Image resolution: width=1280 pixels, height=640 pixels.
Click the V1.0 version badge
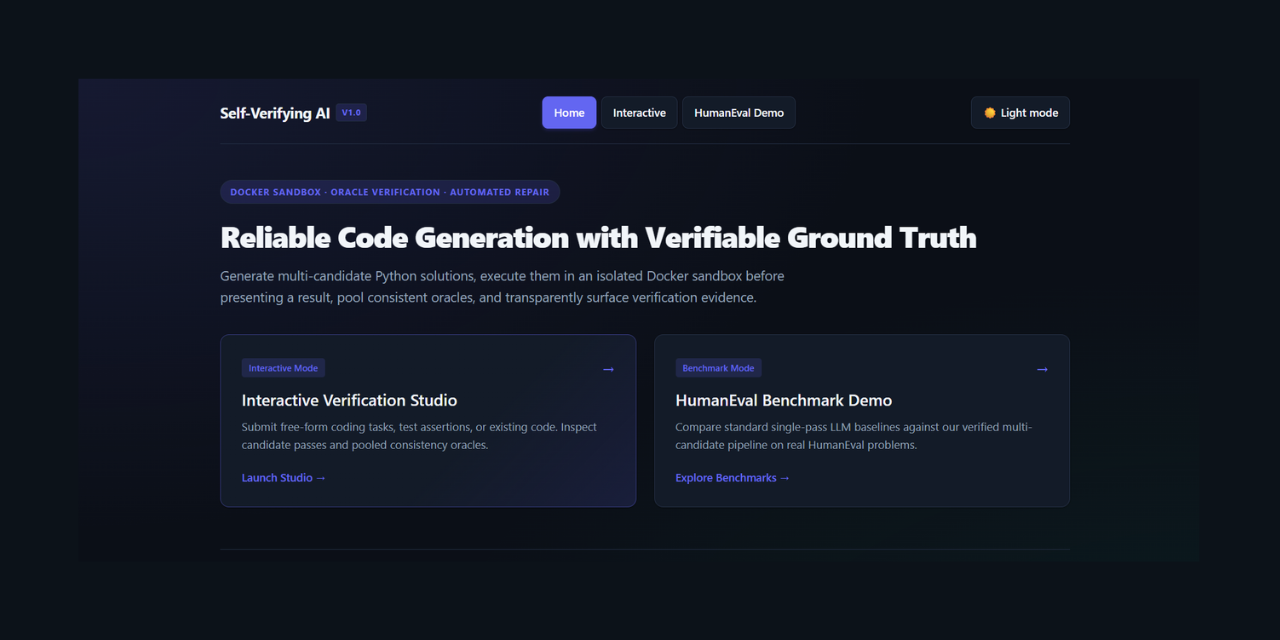(351, 113)
